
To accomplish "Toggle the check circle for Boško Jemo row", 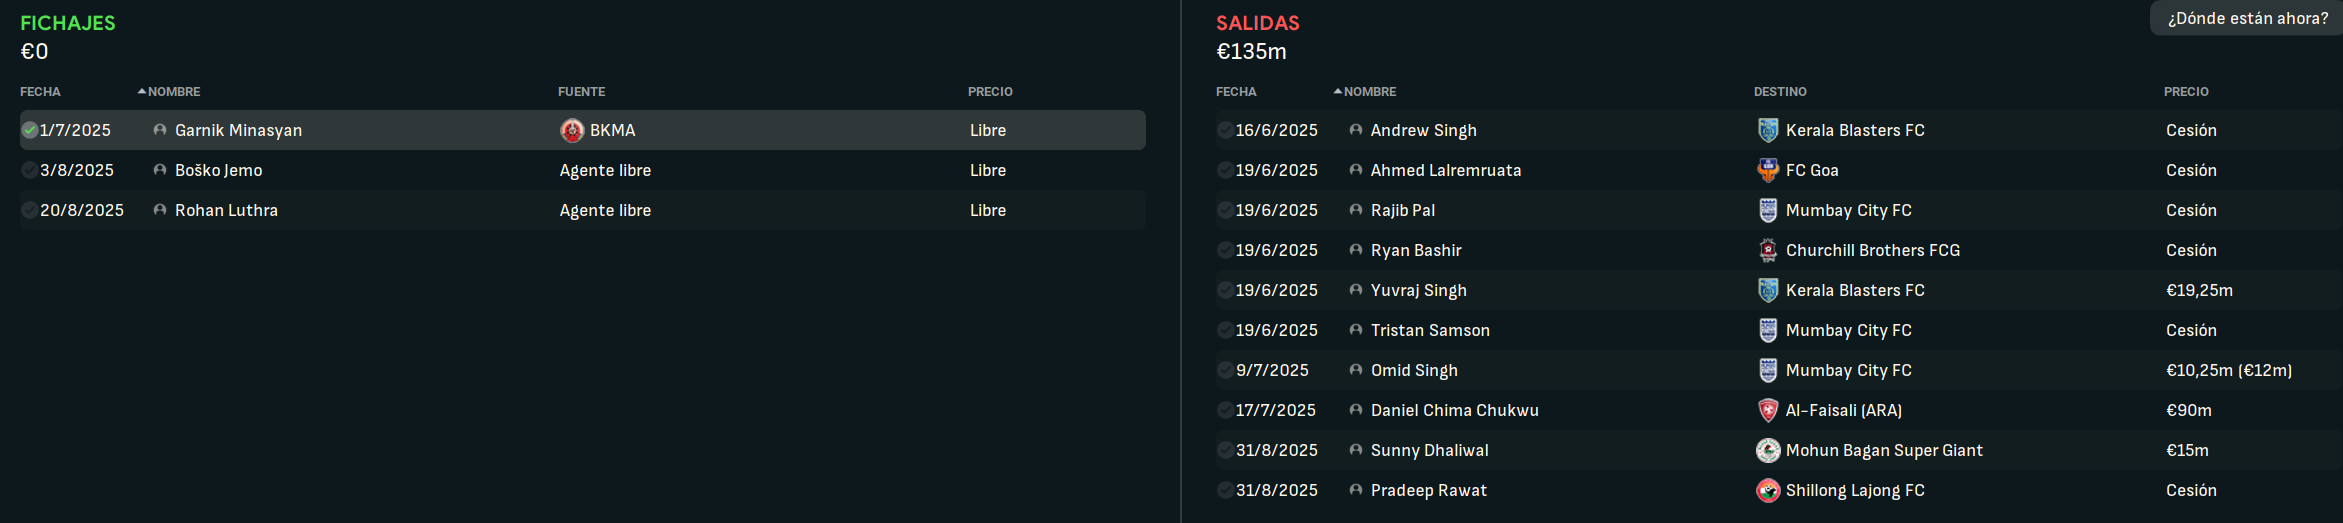I will (x=30, y=170).
